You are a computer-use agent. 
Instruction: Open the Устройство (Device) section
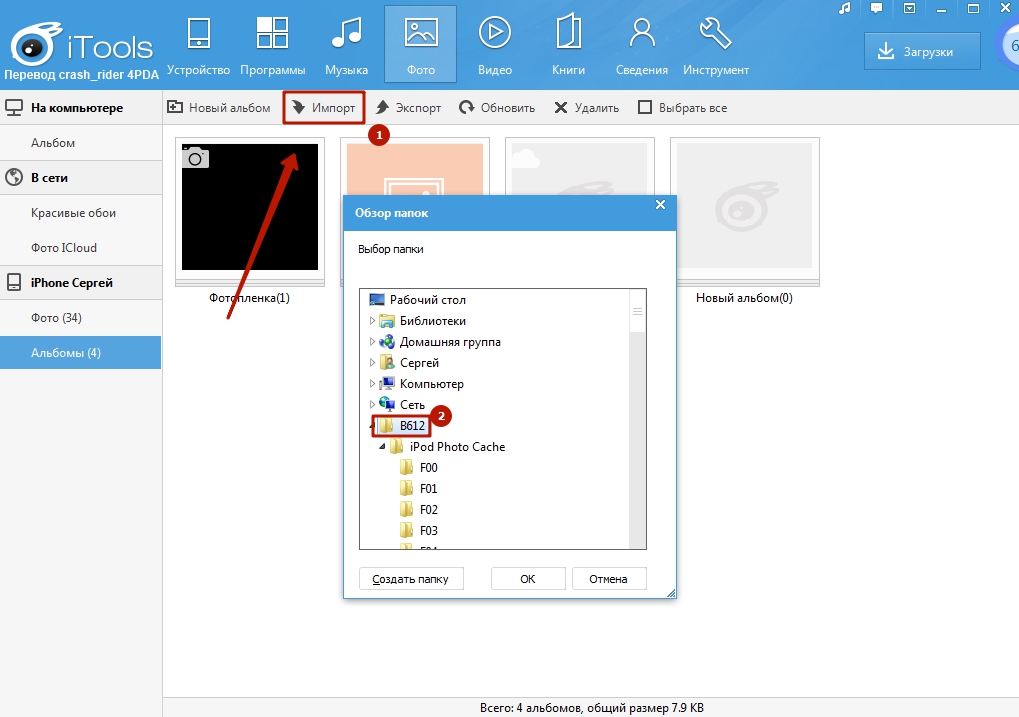(198, 46)
